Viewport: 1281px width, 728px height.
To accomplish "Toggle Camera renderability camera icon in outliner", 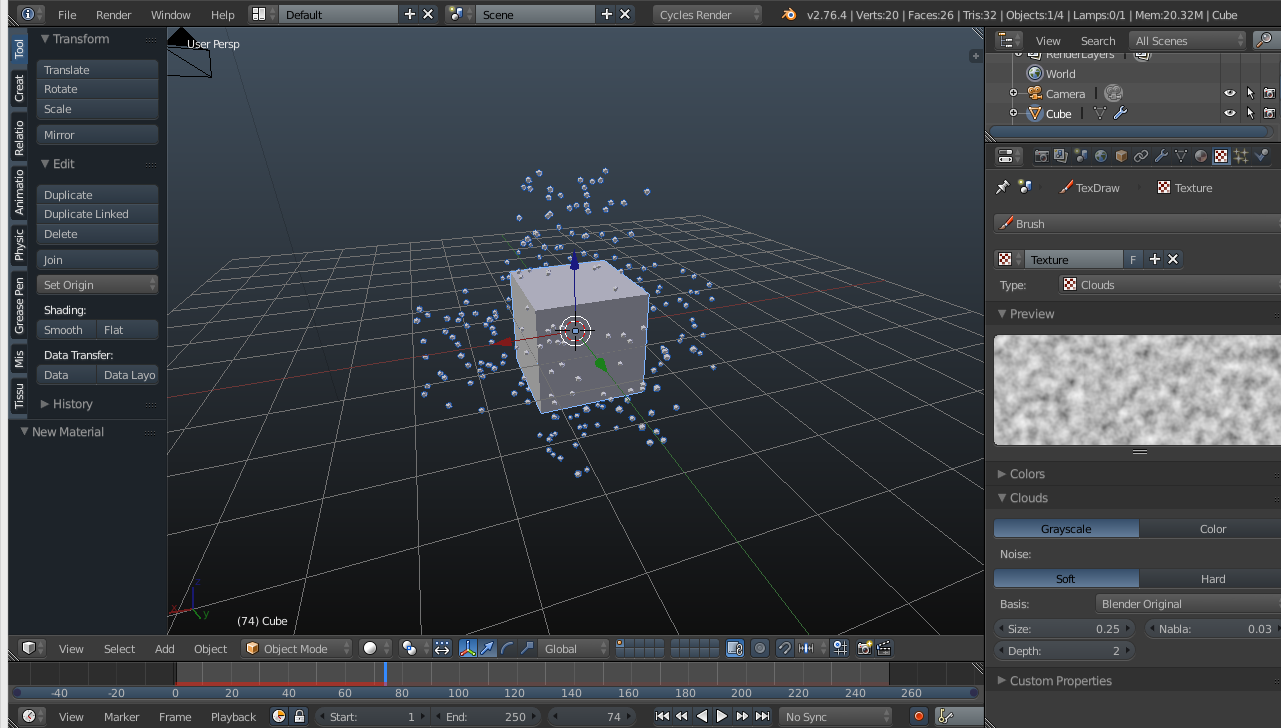I will tap(1269, 93).
